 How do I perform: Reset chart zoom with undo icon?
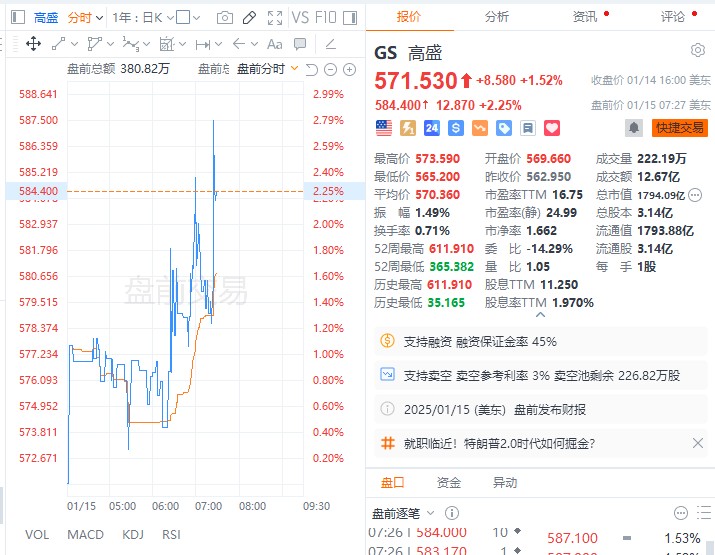(311, 69)
